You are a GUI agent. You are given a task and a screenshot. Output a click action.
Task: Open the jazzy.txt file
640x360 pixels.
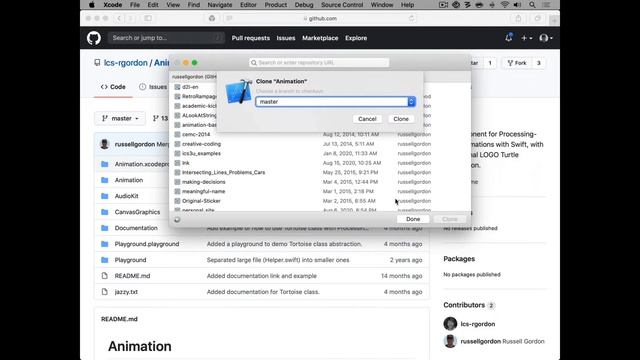pos(126,292)
